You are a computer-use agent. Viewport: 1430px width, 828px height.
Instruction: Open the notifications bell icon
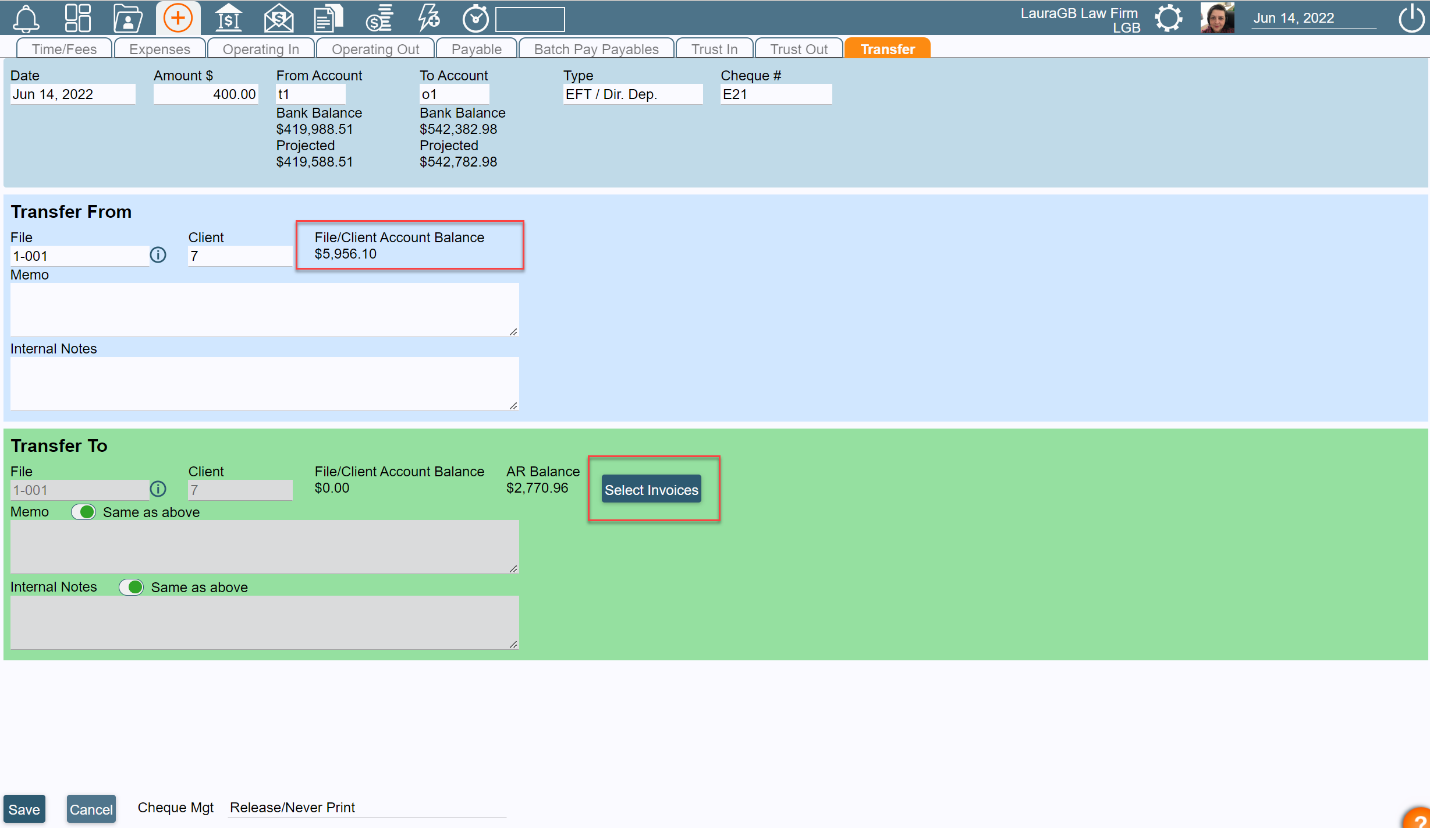(x=26, y=17)
